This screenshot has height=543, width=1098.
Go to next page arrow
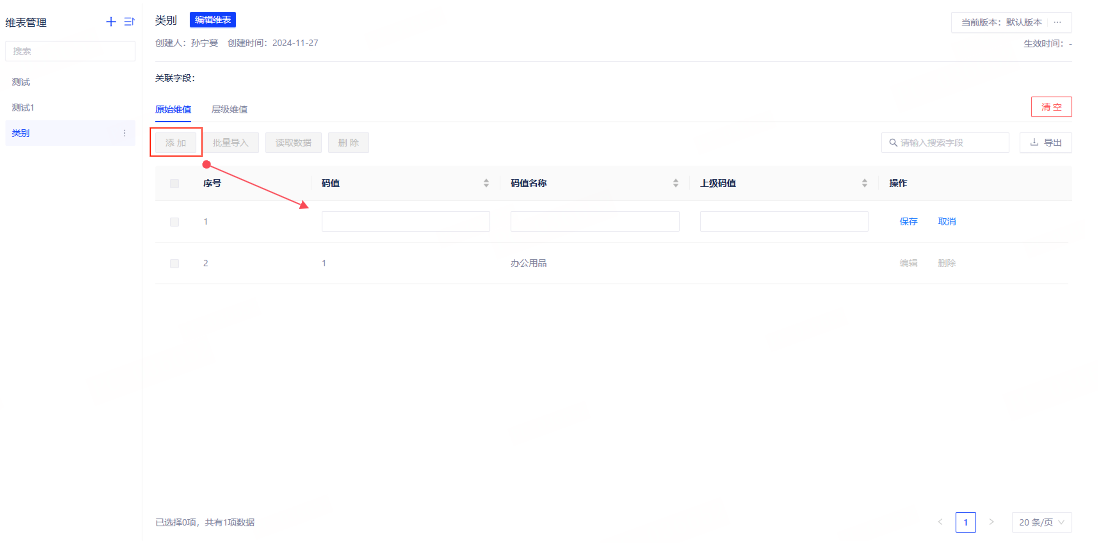point(991,522)
